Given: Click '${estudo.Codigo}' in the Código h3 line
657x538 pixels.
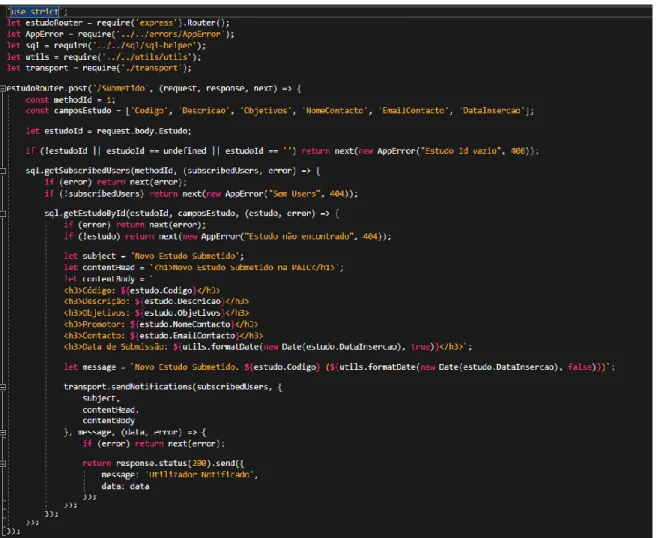Looking at the screenshot, I should coord(159,290).
